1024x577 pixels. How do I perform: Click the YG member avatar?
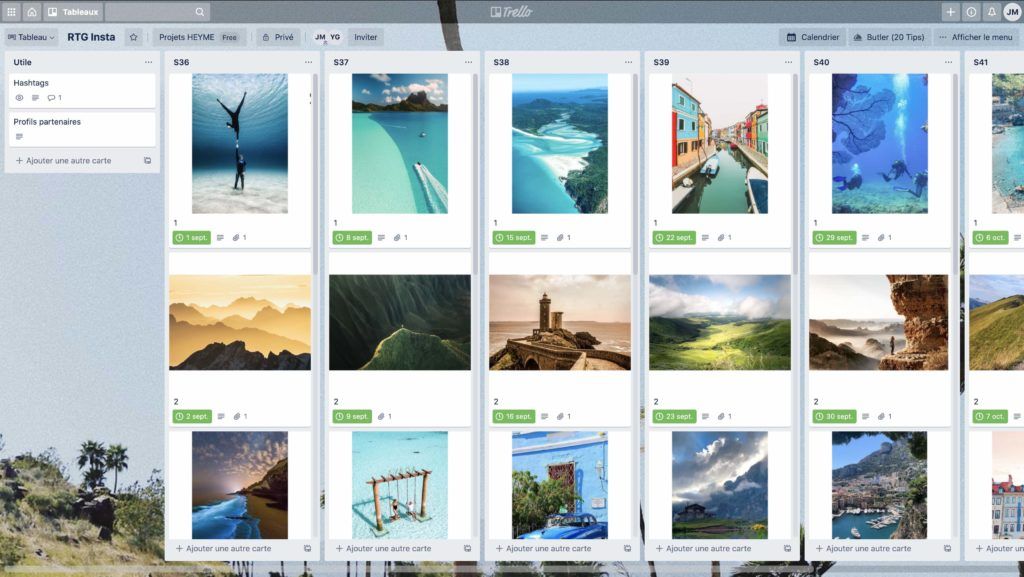click(335, 37)
